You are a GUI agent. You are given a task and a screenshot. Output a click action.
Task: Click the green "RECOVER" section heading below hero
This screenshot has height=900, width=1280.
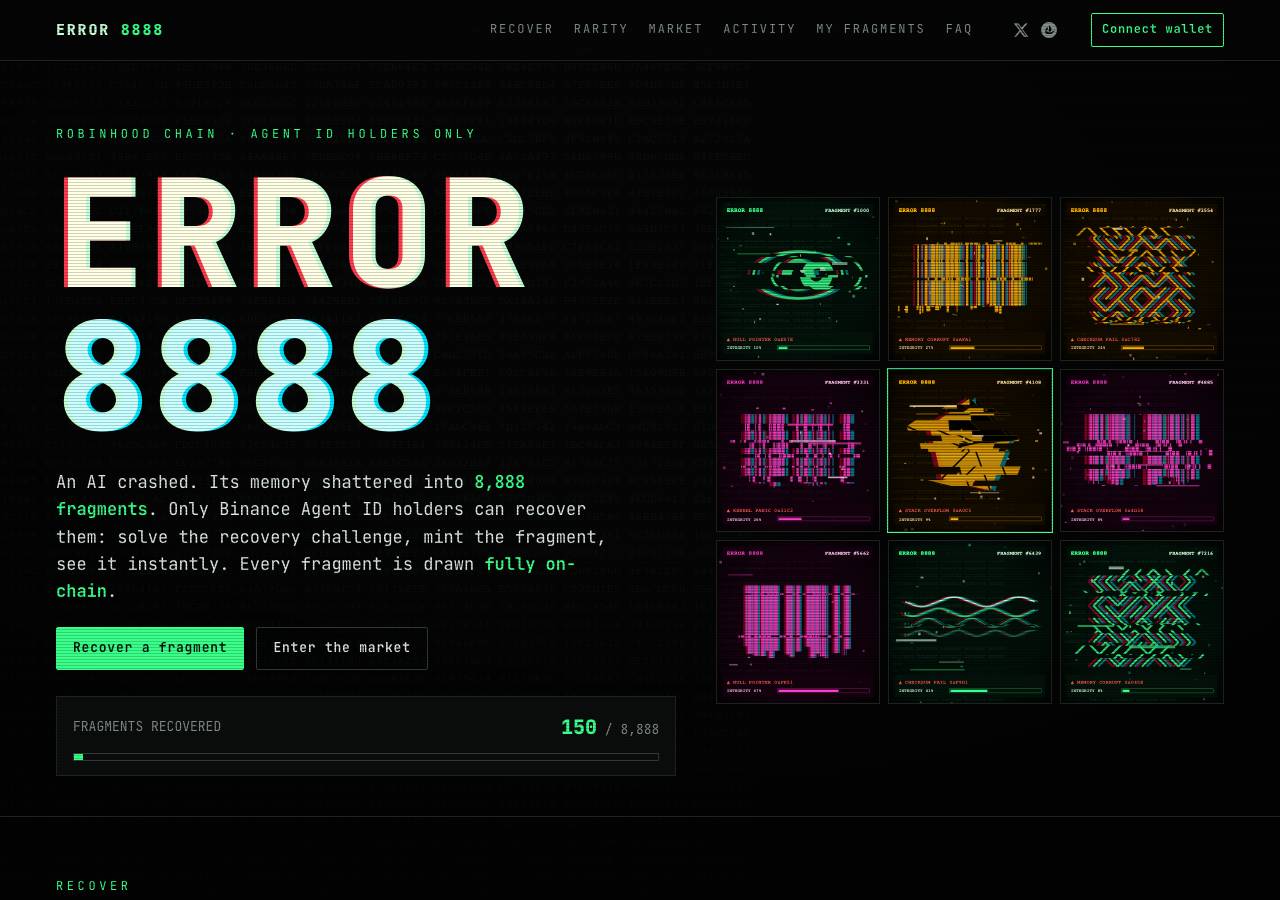[93, 886]
